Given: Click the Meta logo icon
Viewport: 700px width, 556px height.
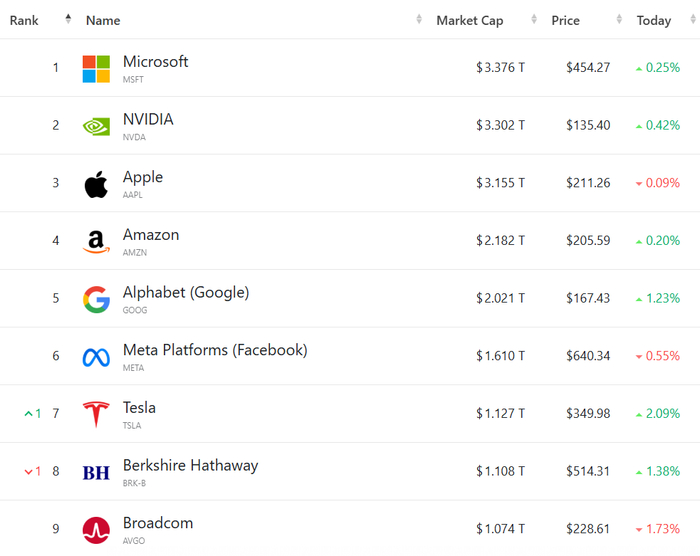Looking at the screenshot, I should pos(96,357).
